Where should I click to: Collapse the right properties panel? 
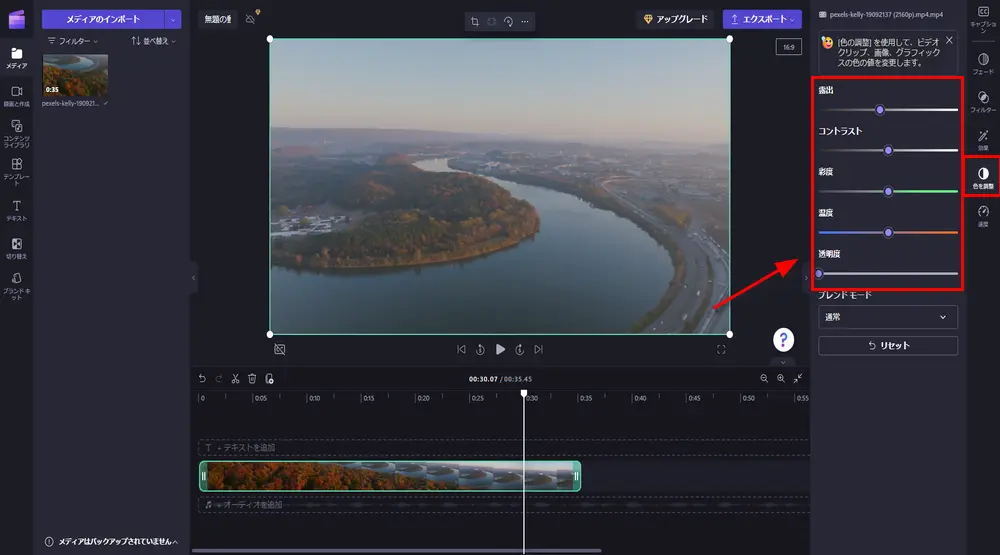[x=806, y=277]
